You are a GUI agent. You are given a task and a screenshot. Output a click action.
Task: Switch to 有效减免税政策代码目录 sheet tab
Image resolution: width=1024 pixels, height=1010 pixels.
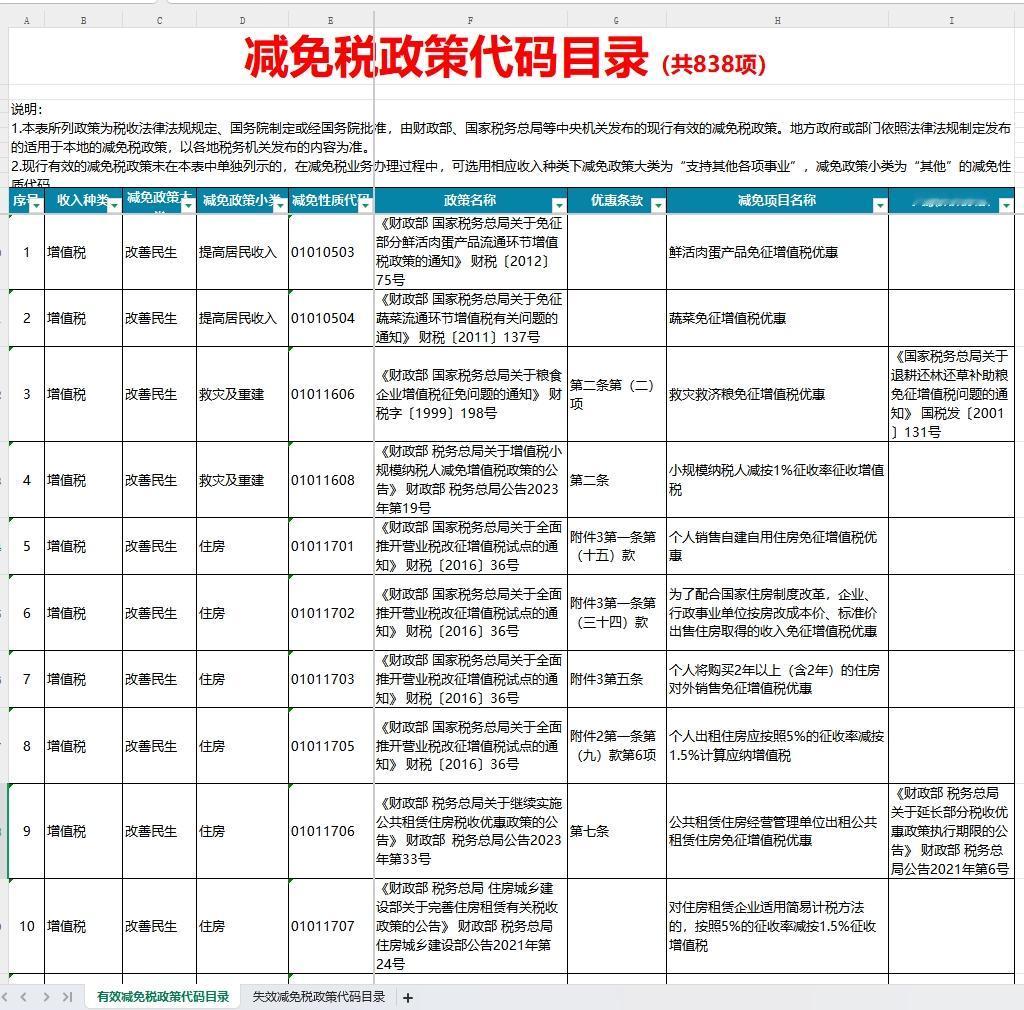click(x=163, y=997)
